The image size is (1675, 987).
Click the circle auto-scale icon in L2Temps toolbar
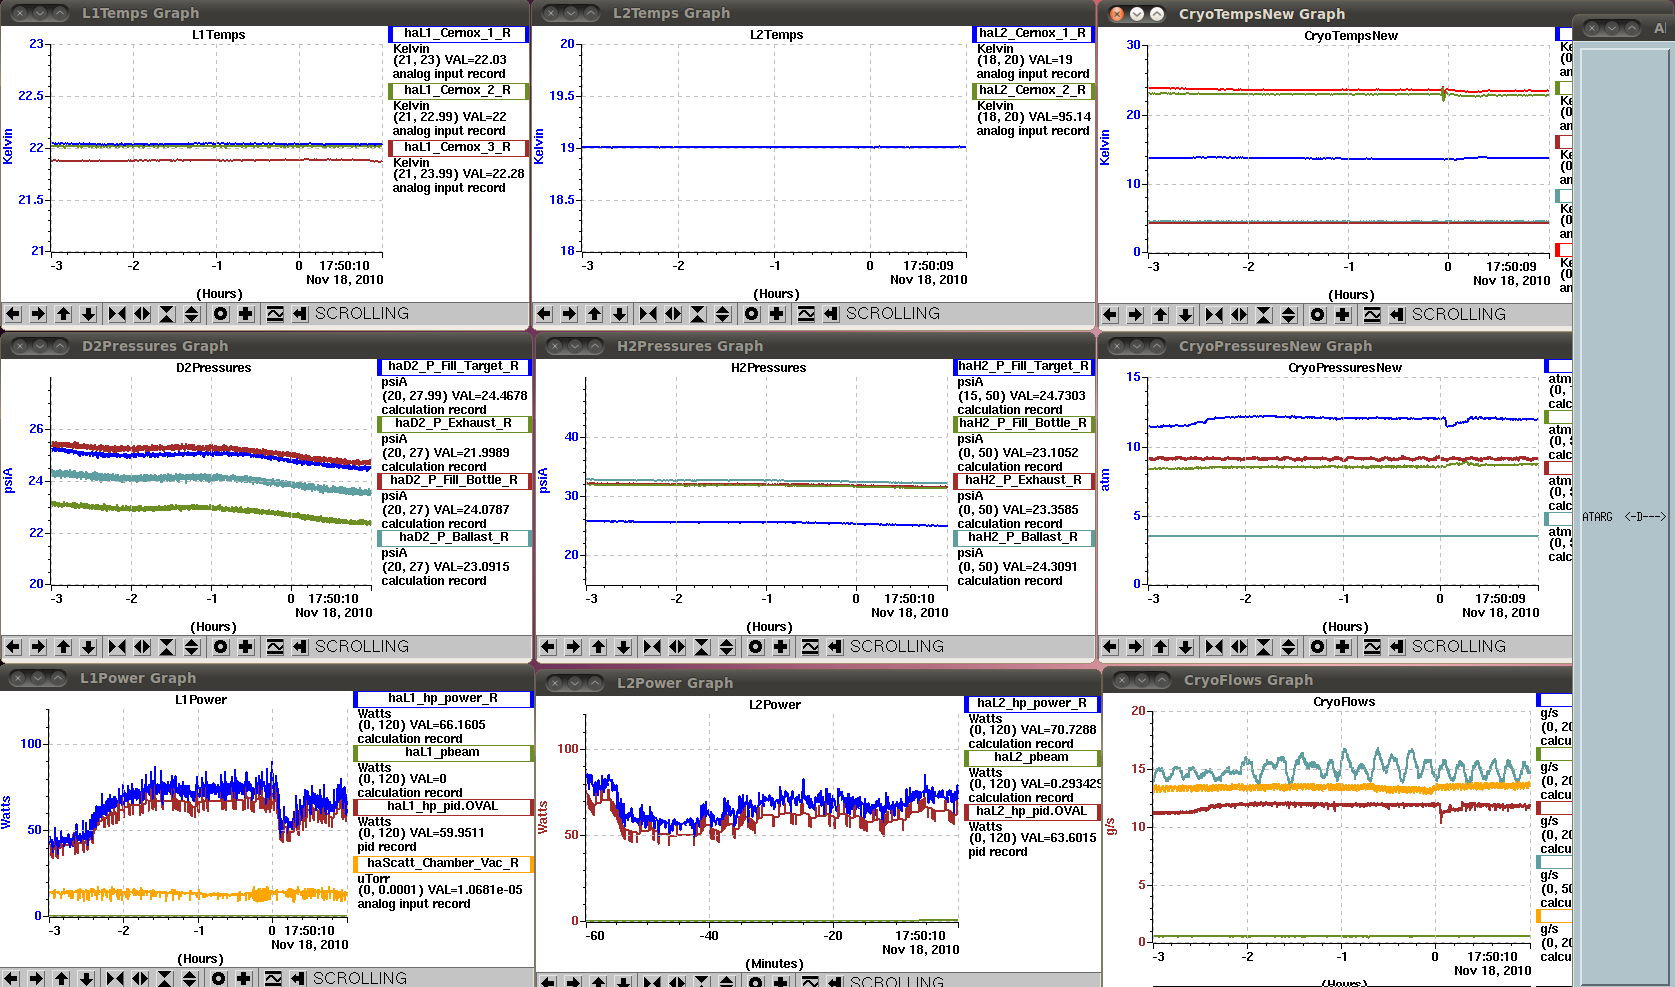click(752, 314)
